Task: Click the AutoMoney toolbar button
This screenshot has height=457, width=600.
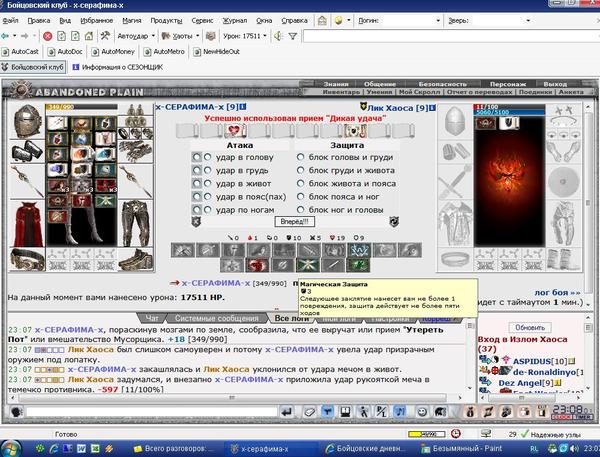Action: point(113,52)
